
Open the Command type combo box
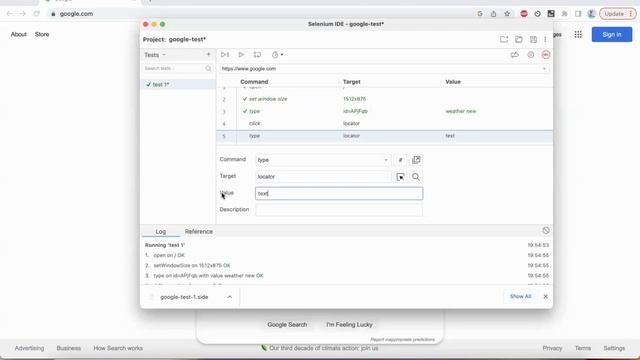[x=322, y=160]
